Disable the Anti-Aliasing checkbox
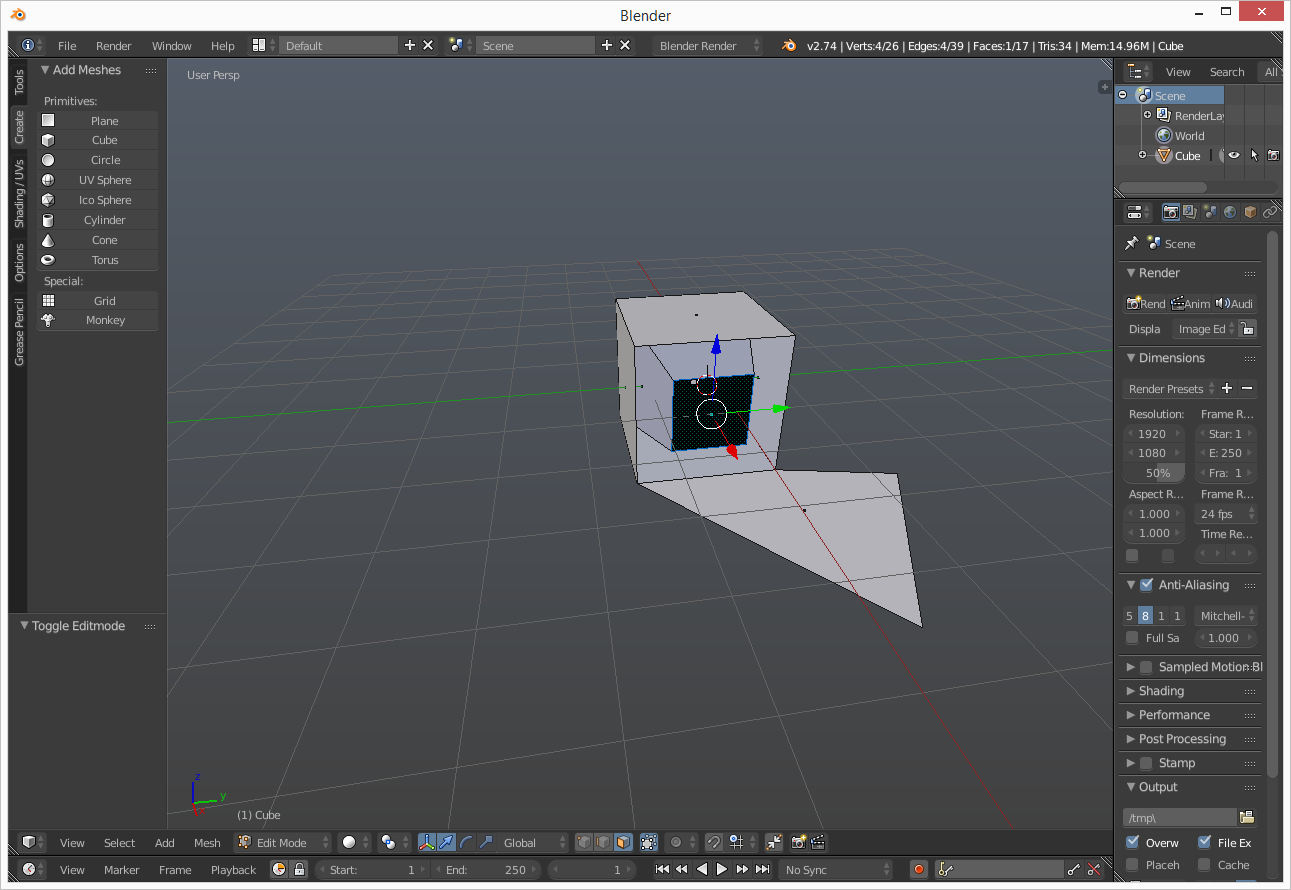This screenshot has height=890, width=1291. (x=1146, y=585)
